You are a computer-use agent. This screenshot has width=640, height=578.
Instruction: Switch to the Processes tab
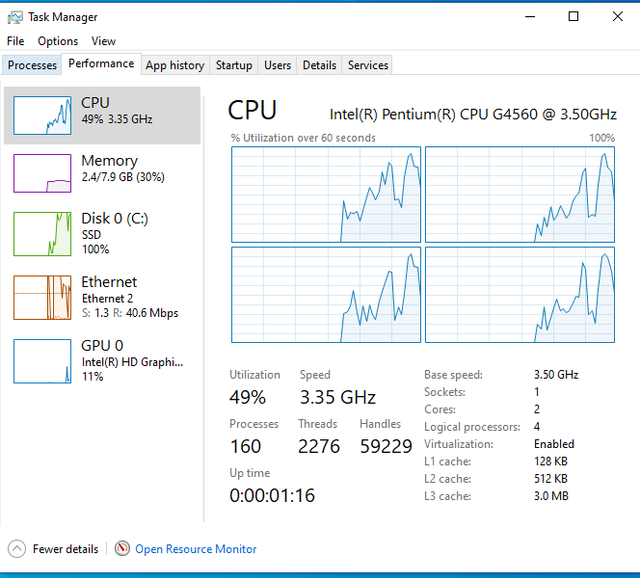[x=32, y=65]
